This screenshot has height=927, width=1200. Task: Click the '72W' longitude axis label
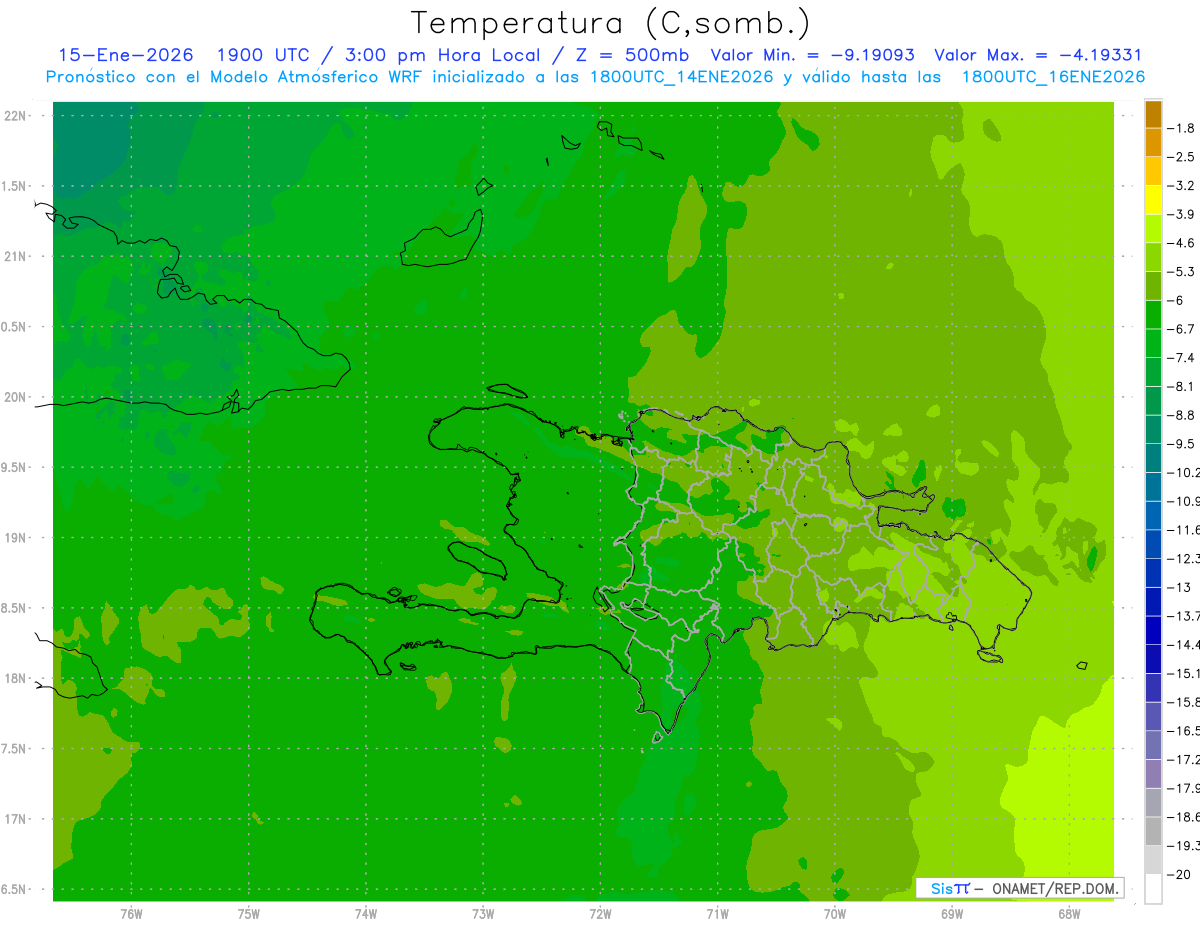point(600,914)
